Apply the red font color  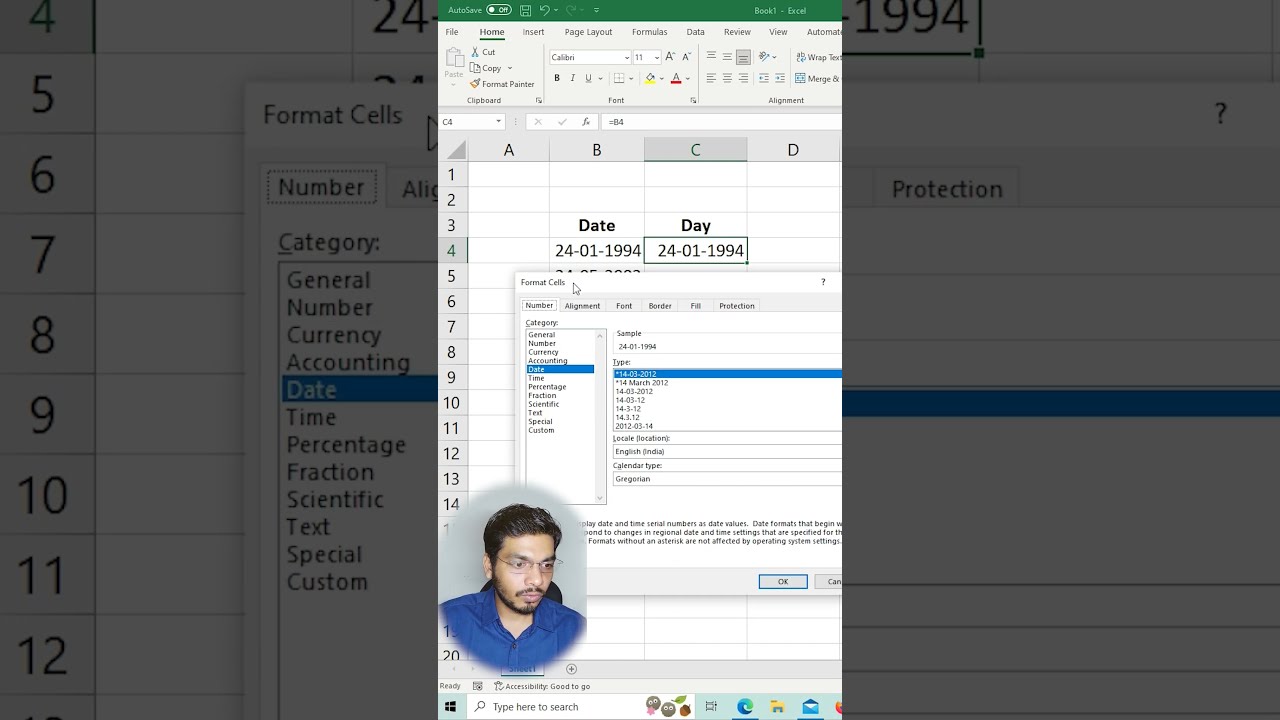point(676,78)
